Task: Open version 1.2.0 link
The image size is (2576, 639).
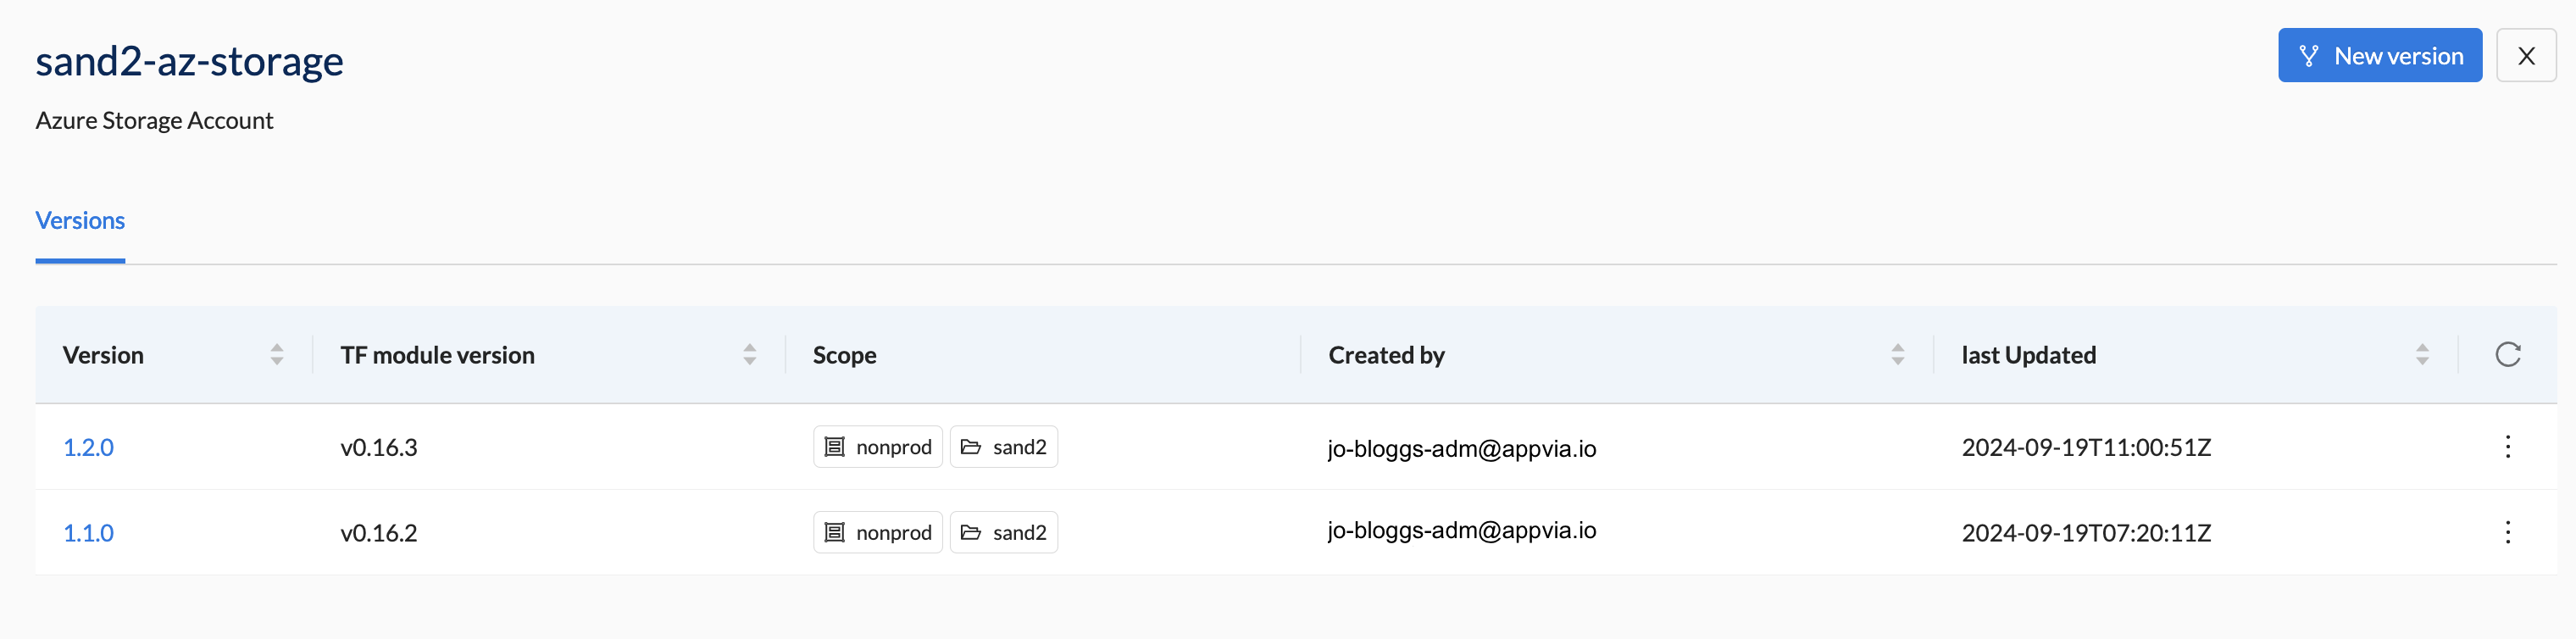Action: (x=89, y=447)
